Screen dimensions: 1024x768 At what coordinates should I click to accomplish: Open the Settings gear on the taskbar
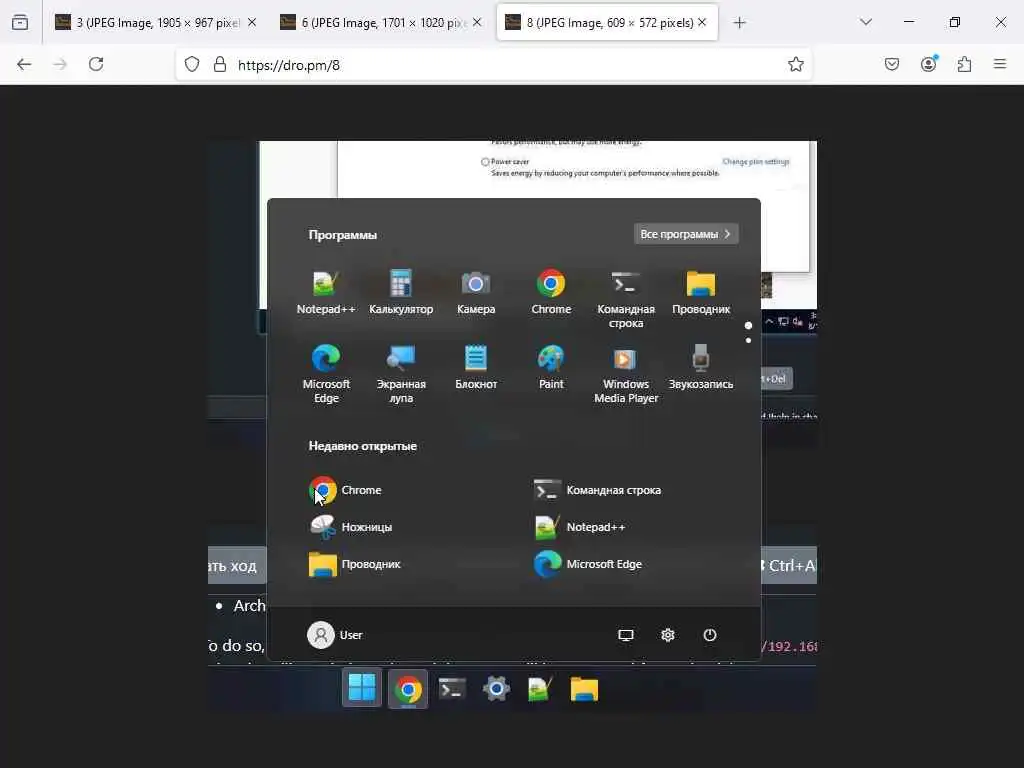(x=496, y=688)
